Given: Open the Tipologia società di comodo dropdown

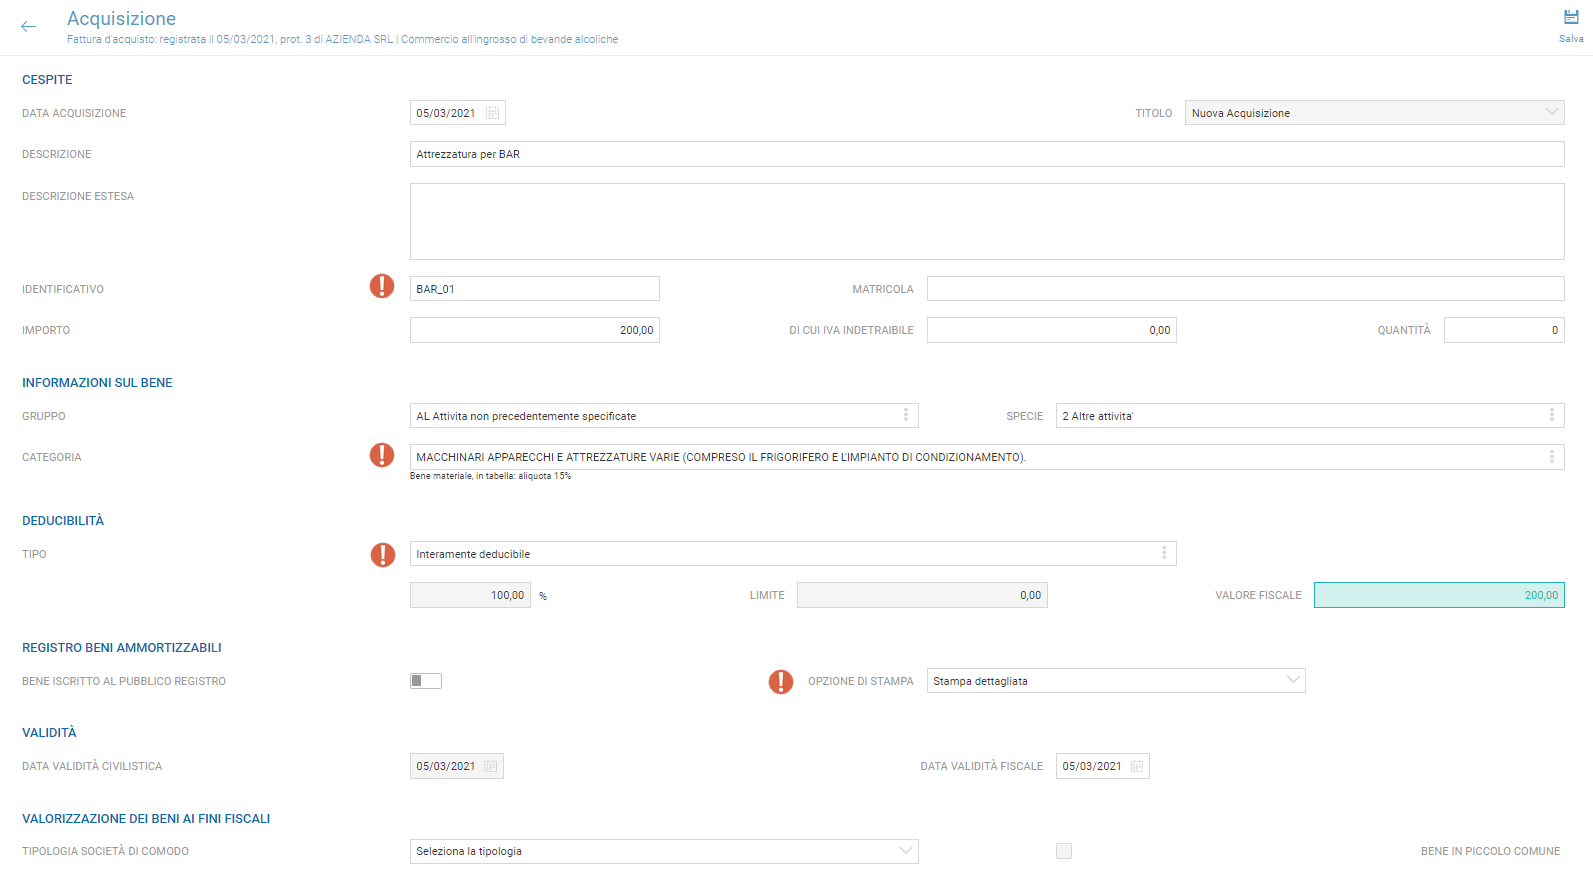Looking at the screenshot, I should (664, 851).
